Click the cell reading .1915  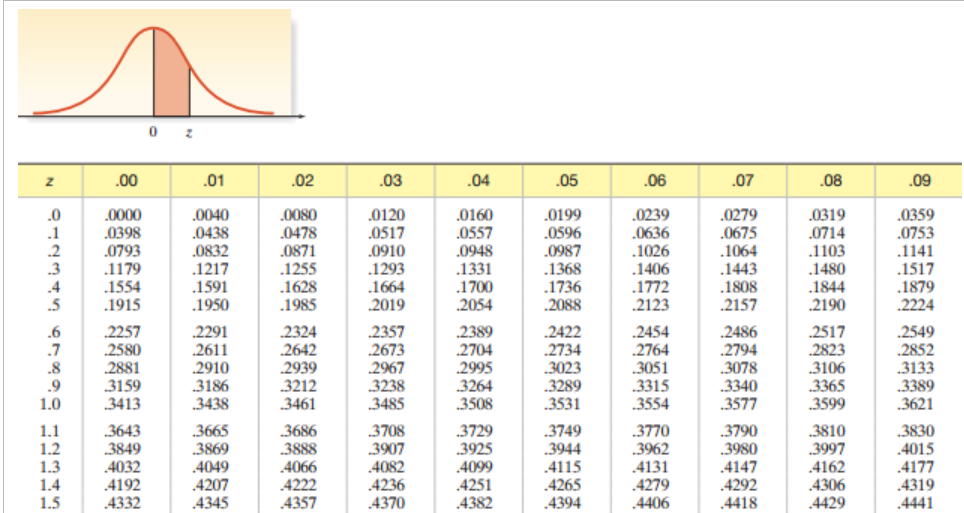click(123, 305)
